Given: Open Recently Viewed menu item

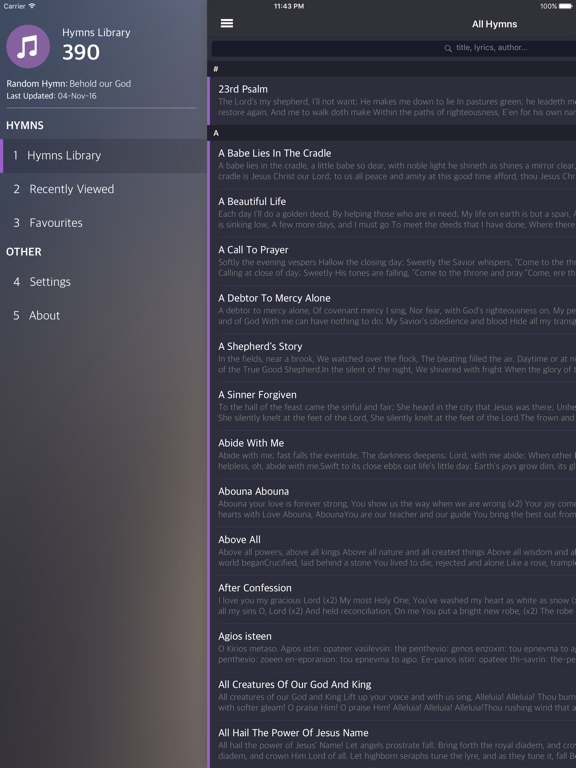Looking at the screenshot, I should 103,189.
